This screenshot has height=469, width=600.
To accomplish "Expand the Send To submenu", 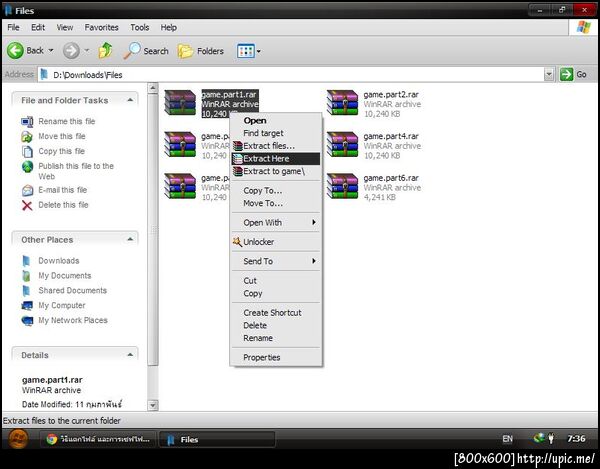I will [276, 261].
